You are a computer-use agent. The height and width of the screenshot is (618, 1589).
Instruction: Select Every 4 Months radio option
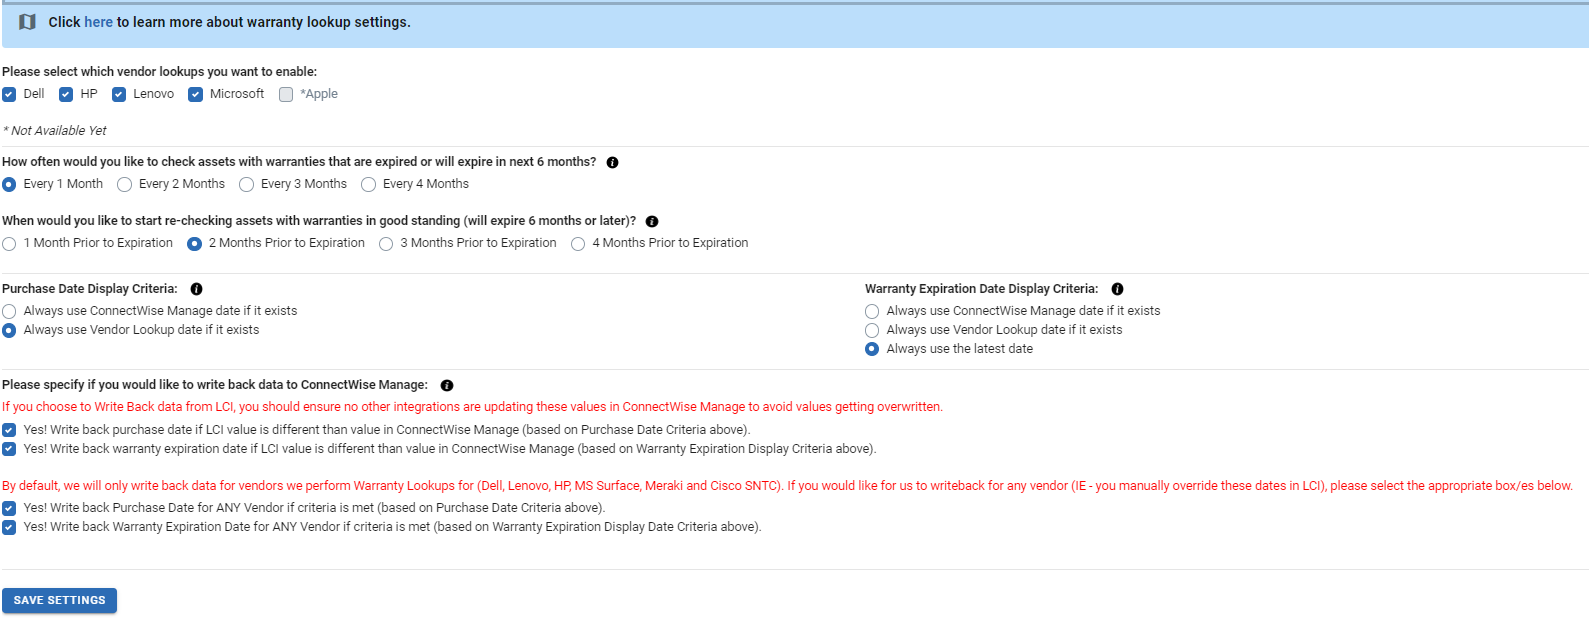point(368,184)
